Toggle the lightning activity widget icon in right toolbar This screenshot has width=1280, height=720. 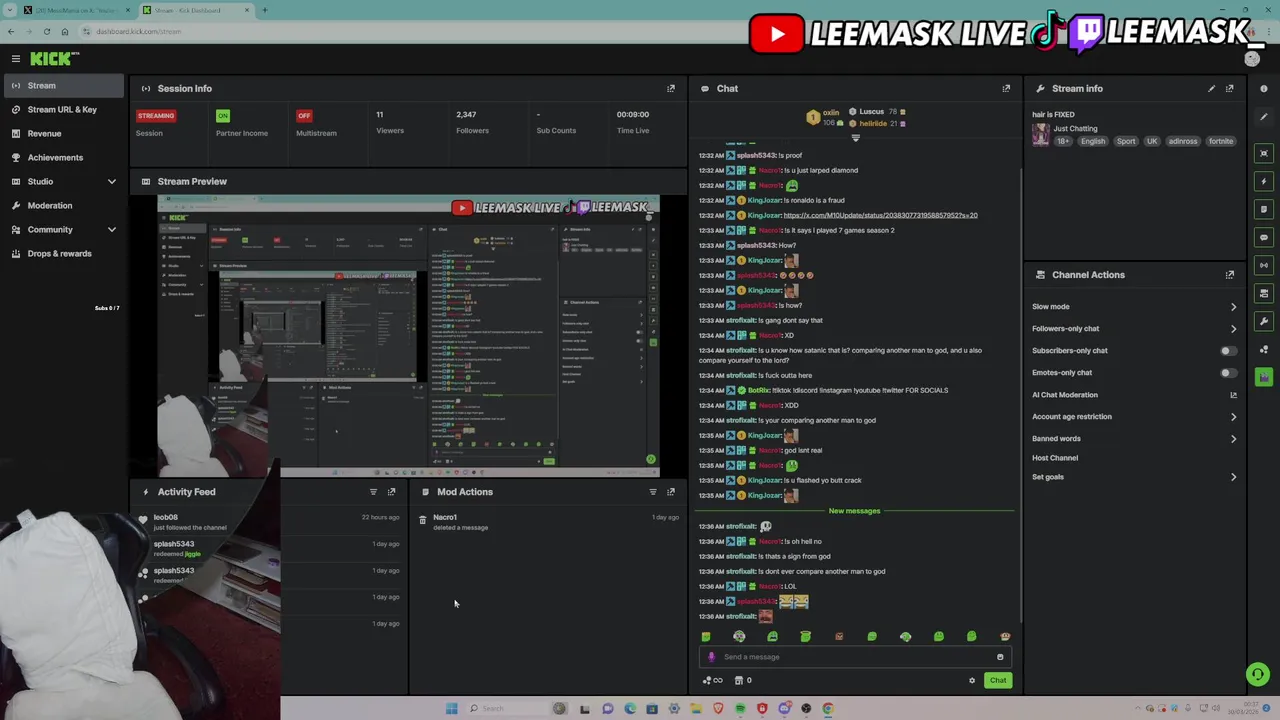[1264, 181]
